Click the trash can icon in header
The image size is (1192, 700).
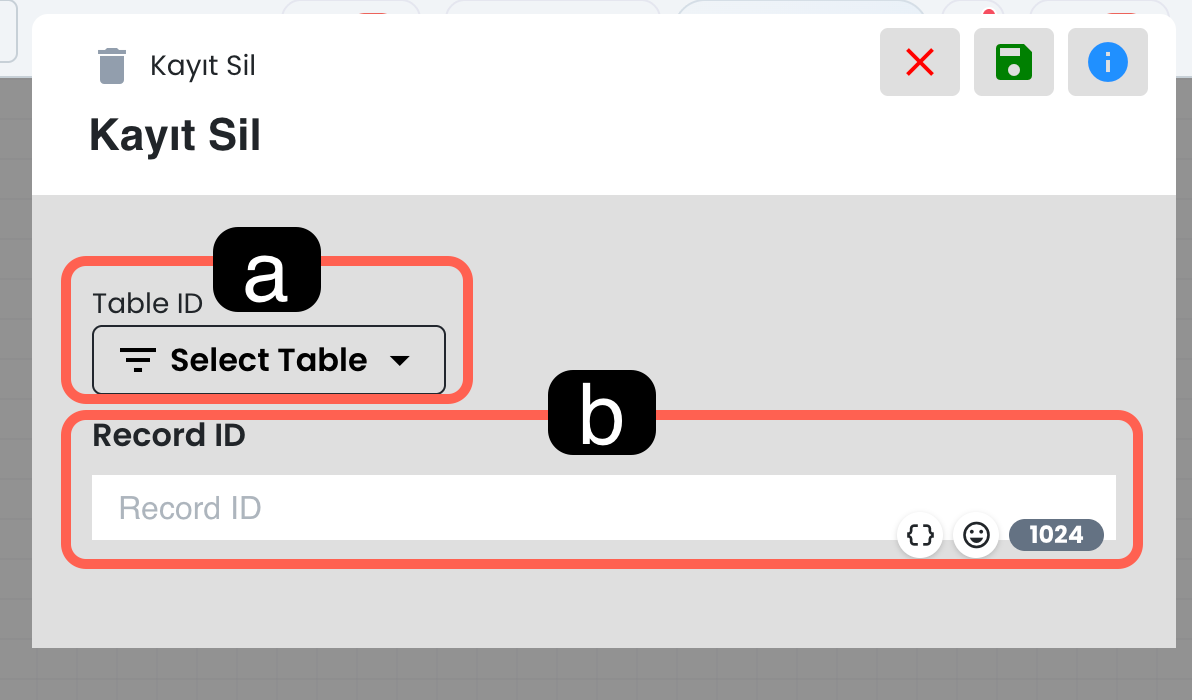pos(112,66)
